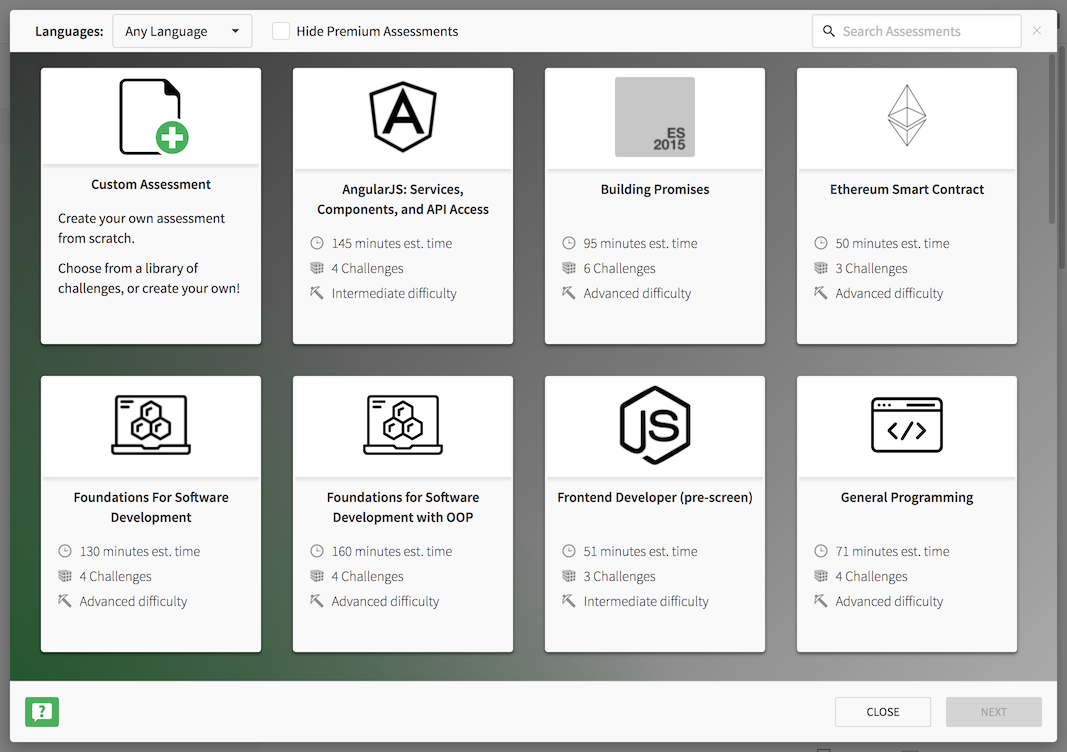Click the ES2015 Building Promises icon
Viewport: 1067px width, 752px height.
click(654, 116)
